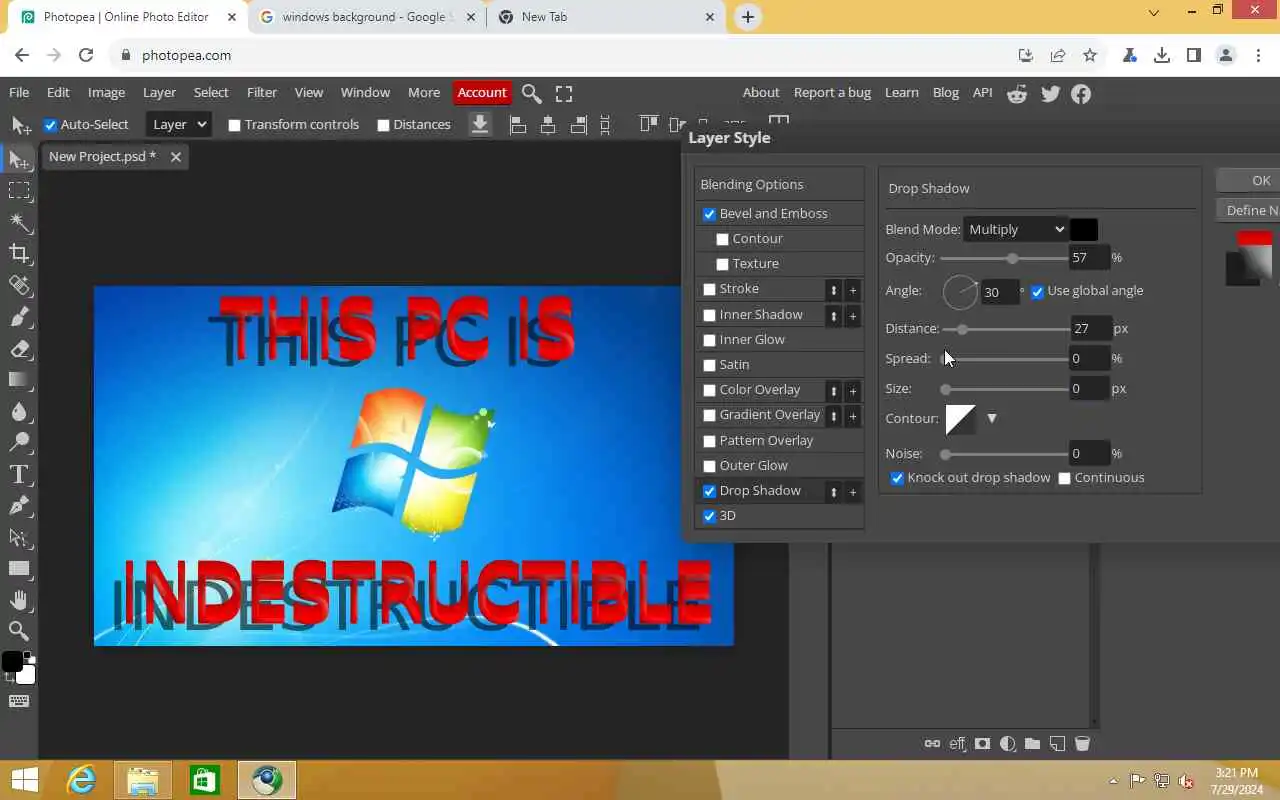Select the Path Select tool
Image resolution: width=1280 pixels, height=800 pixels.
[19, 537]
